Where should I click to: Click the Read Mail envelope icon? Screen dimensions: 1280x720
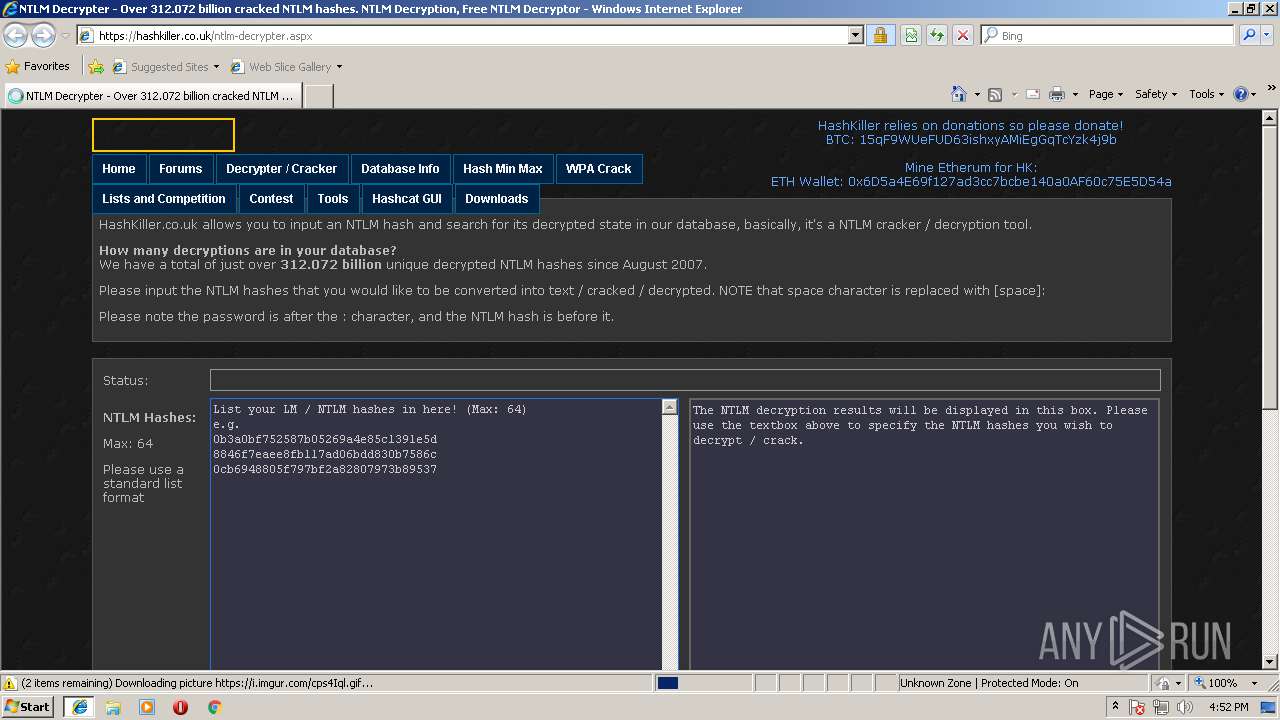(x=1032, y=94)
